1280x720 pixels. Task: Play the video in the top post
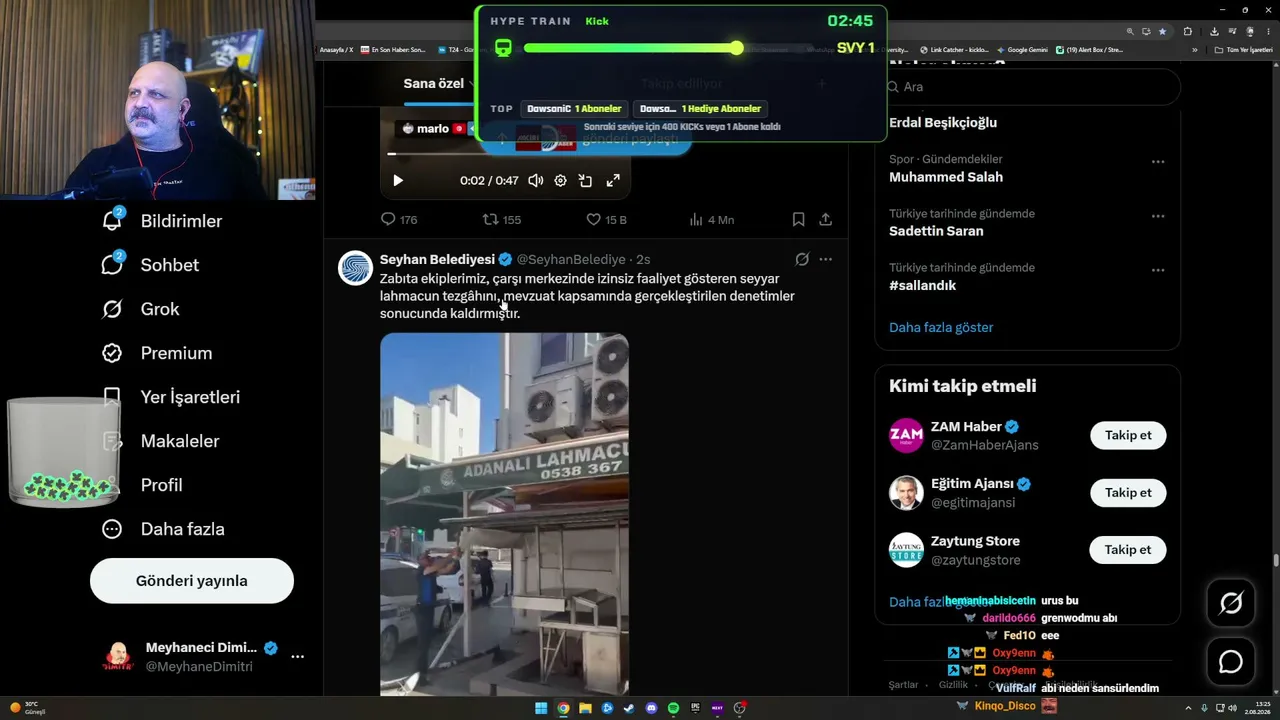click(x=398, y=181)
